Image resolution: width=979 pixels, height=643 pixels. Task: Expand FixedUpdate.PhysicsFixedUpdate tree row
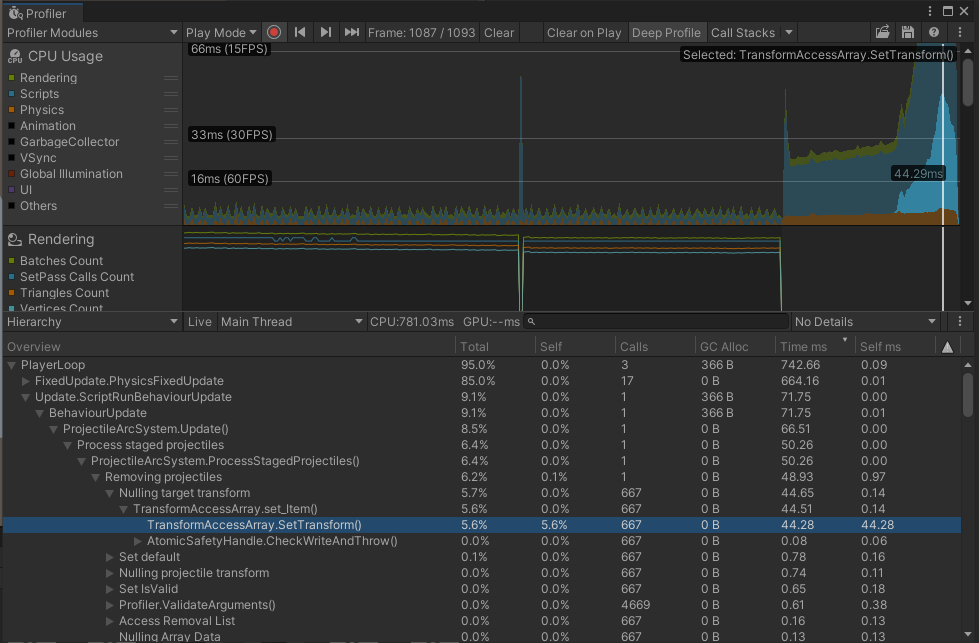[26, 381]
